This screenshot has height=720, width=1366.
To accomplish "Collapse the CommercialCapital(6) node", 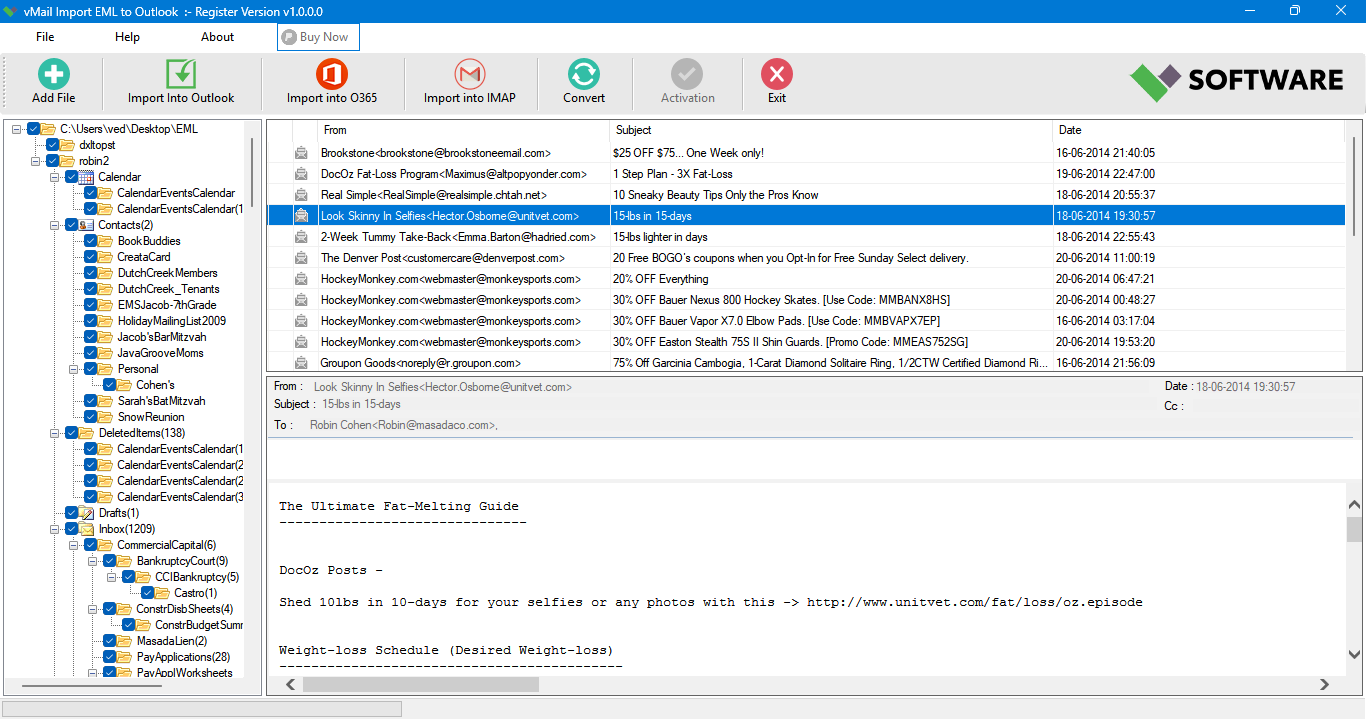I will point(74,545).
